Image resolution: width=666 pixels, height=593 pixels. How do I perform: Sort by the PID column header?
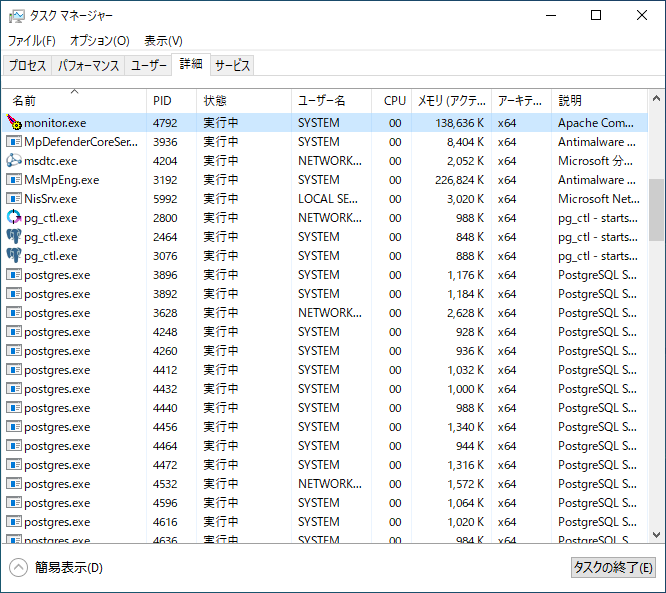point(171,101)
